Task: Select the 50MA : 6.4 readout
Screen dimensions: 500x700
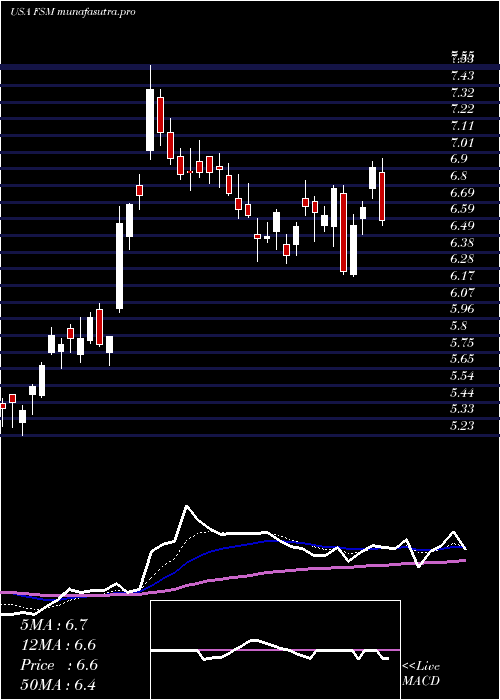Action: pyautogui.click(x=58, y=685)
